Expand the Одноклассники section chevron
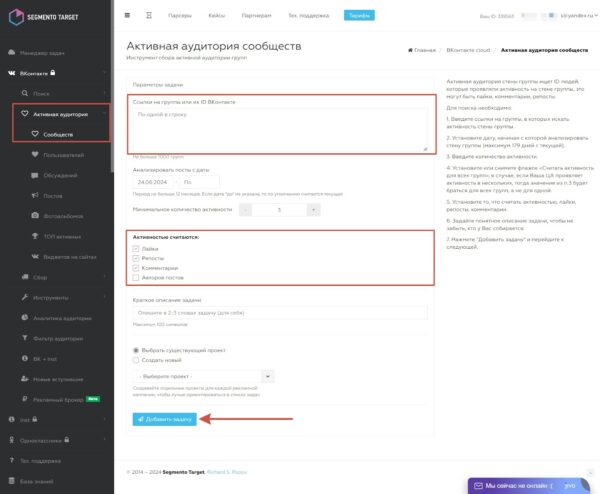Screen dimensions: 600x494 coord(104,440)
